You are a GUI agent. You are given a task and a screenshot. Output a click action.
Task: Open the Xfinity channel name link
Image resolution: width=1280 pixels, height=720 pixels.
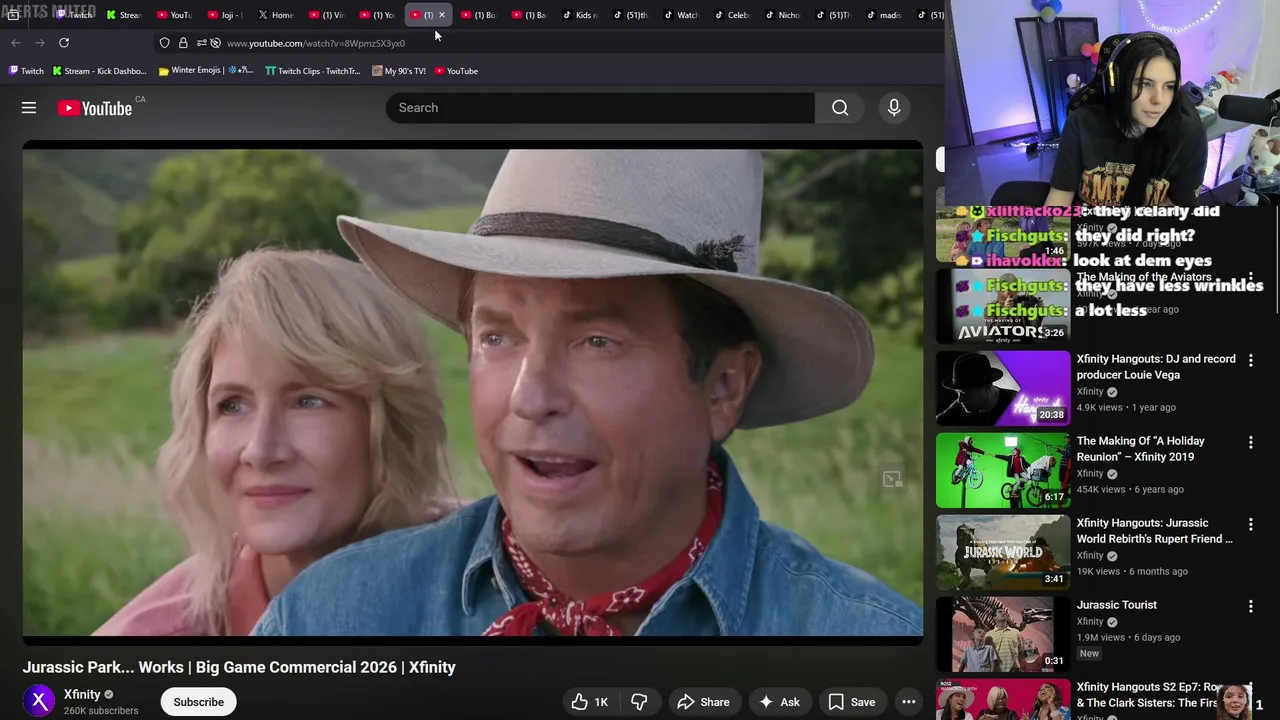pyautogui.click(x=82, y=694)
